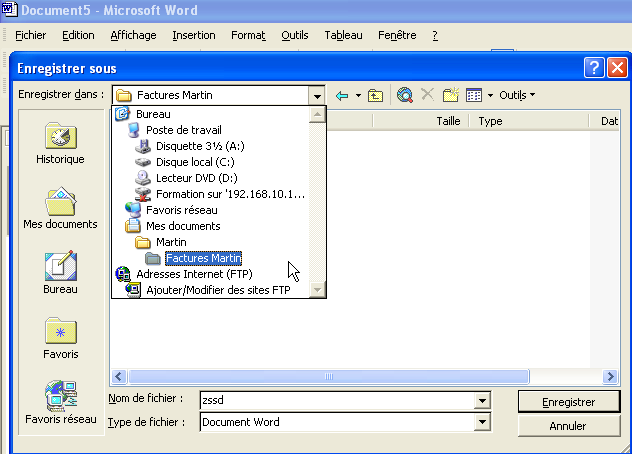Click the search the Web icon

pos(405,95)
